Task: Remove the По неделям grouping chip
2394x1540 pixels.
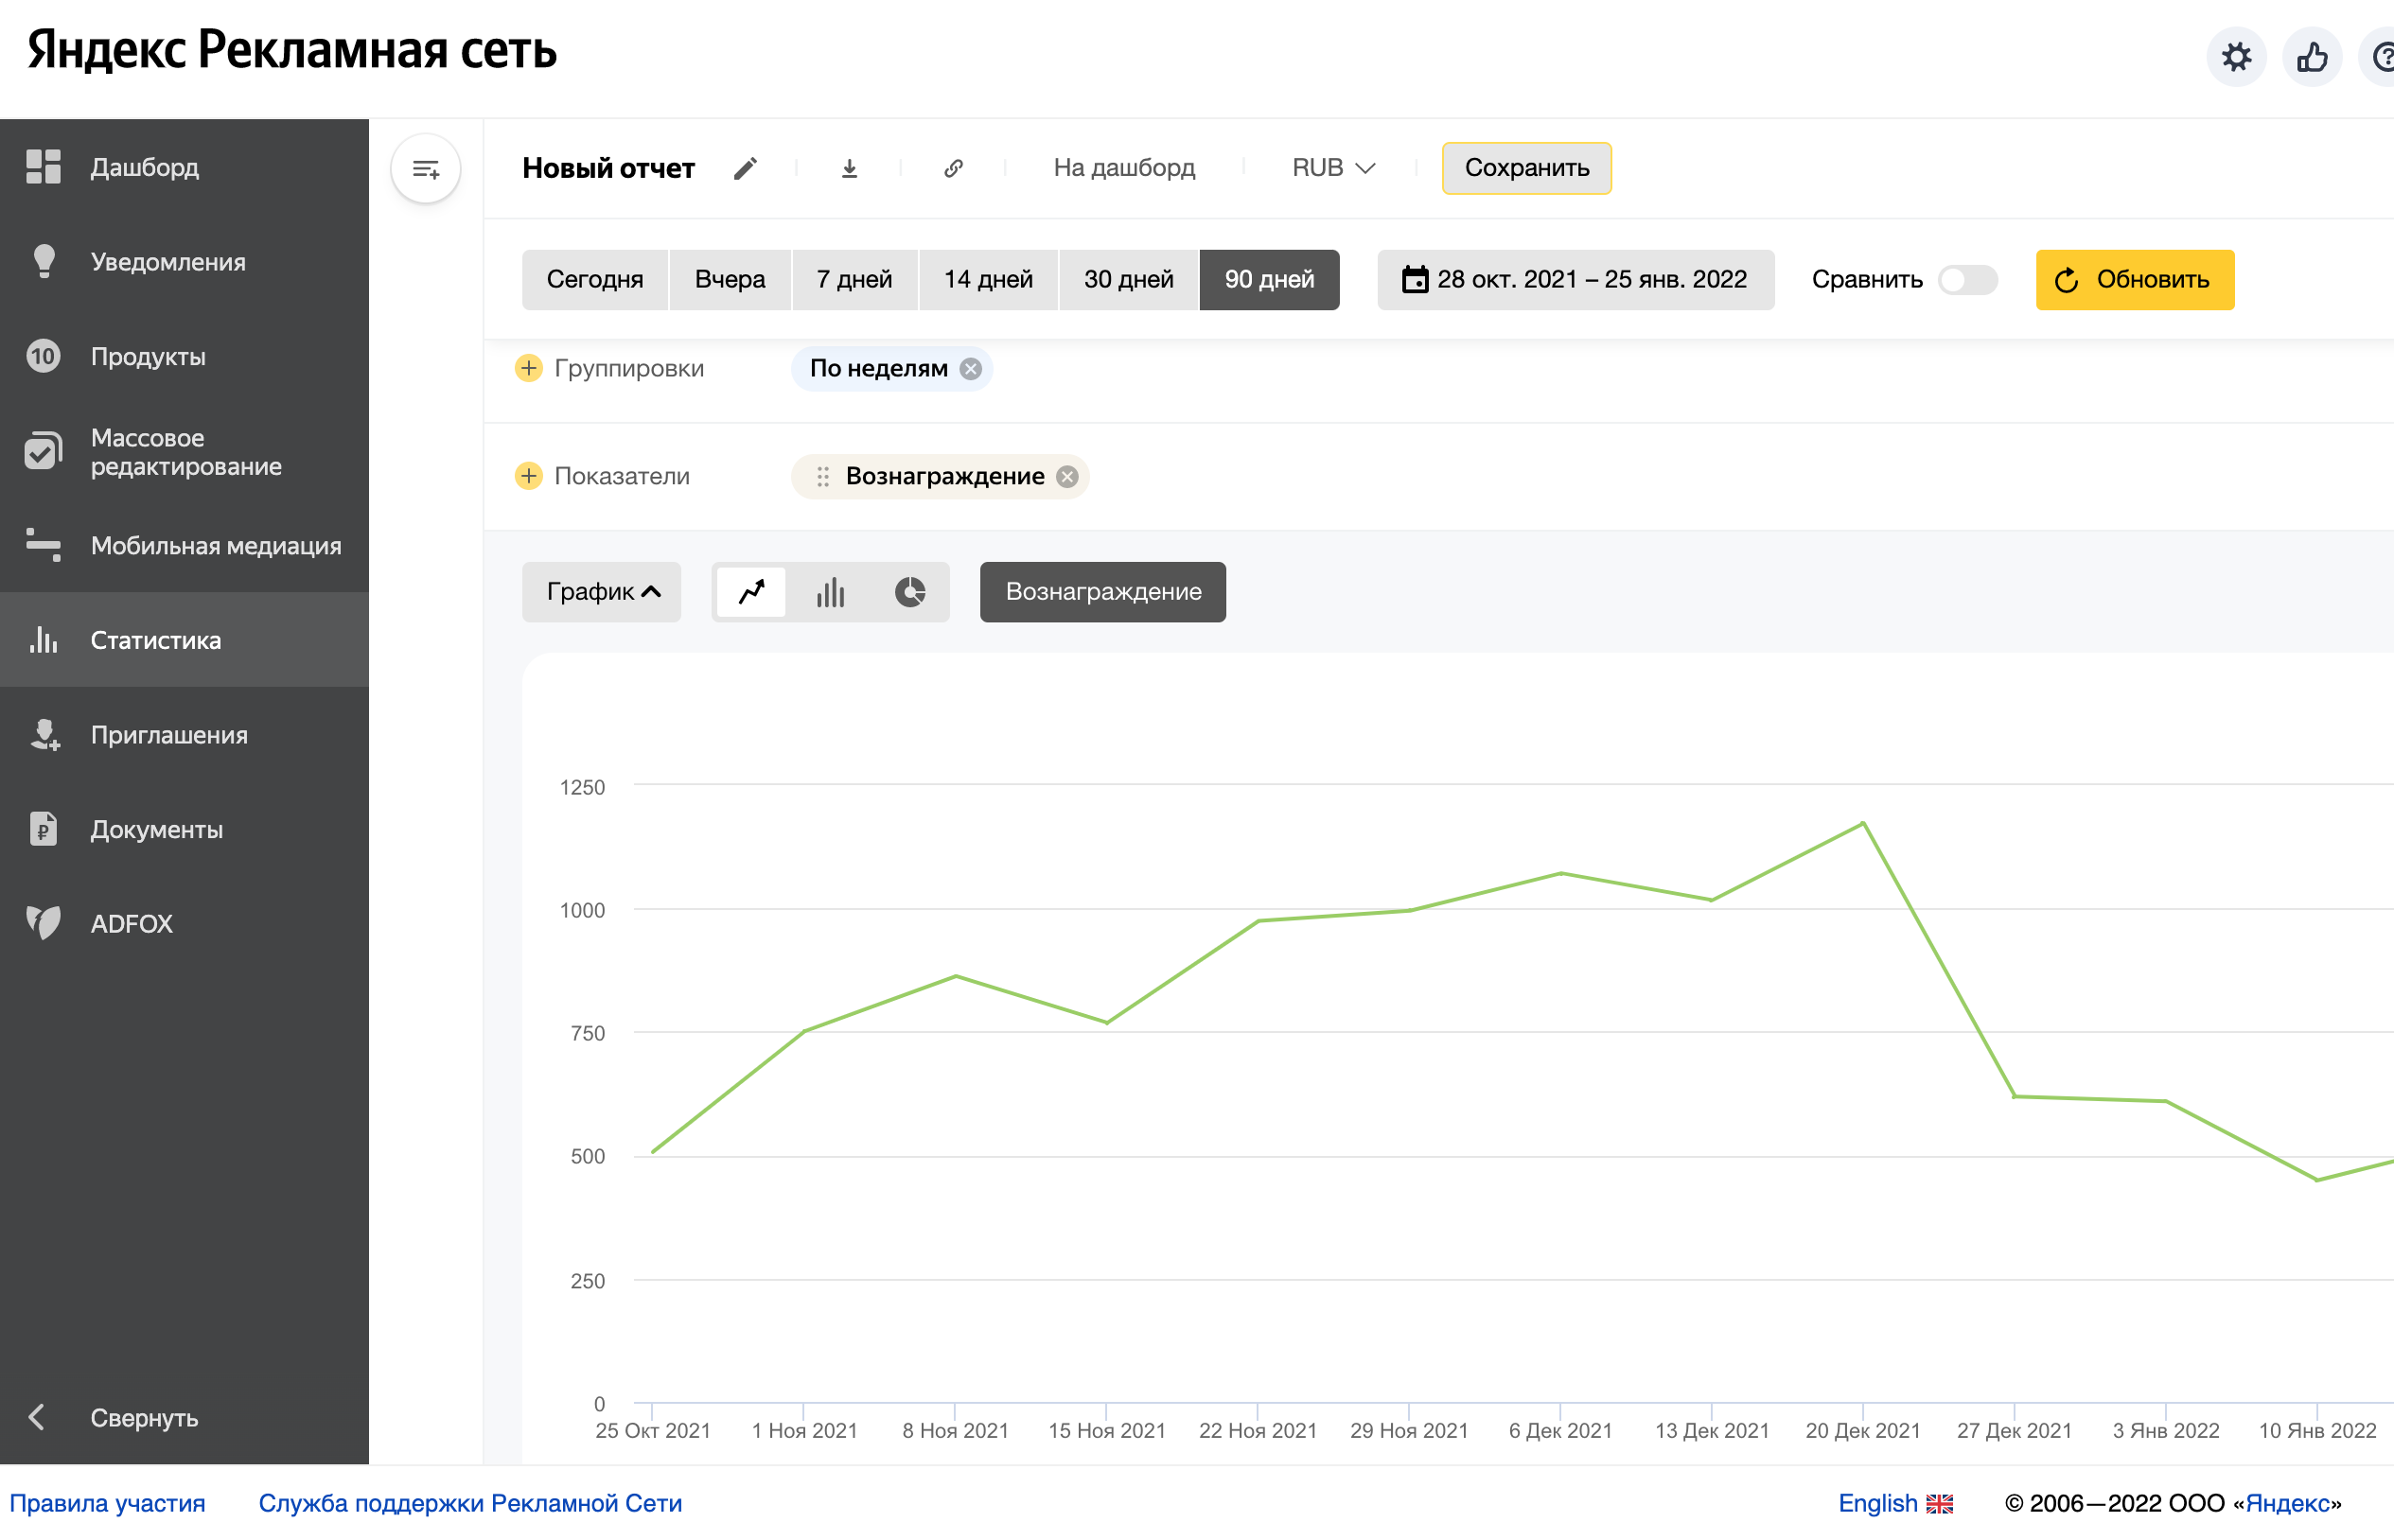Action: coord(970,369)
